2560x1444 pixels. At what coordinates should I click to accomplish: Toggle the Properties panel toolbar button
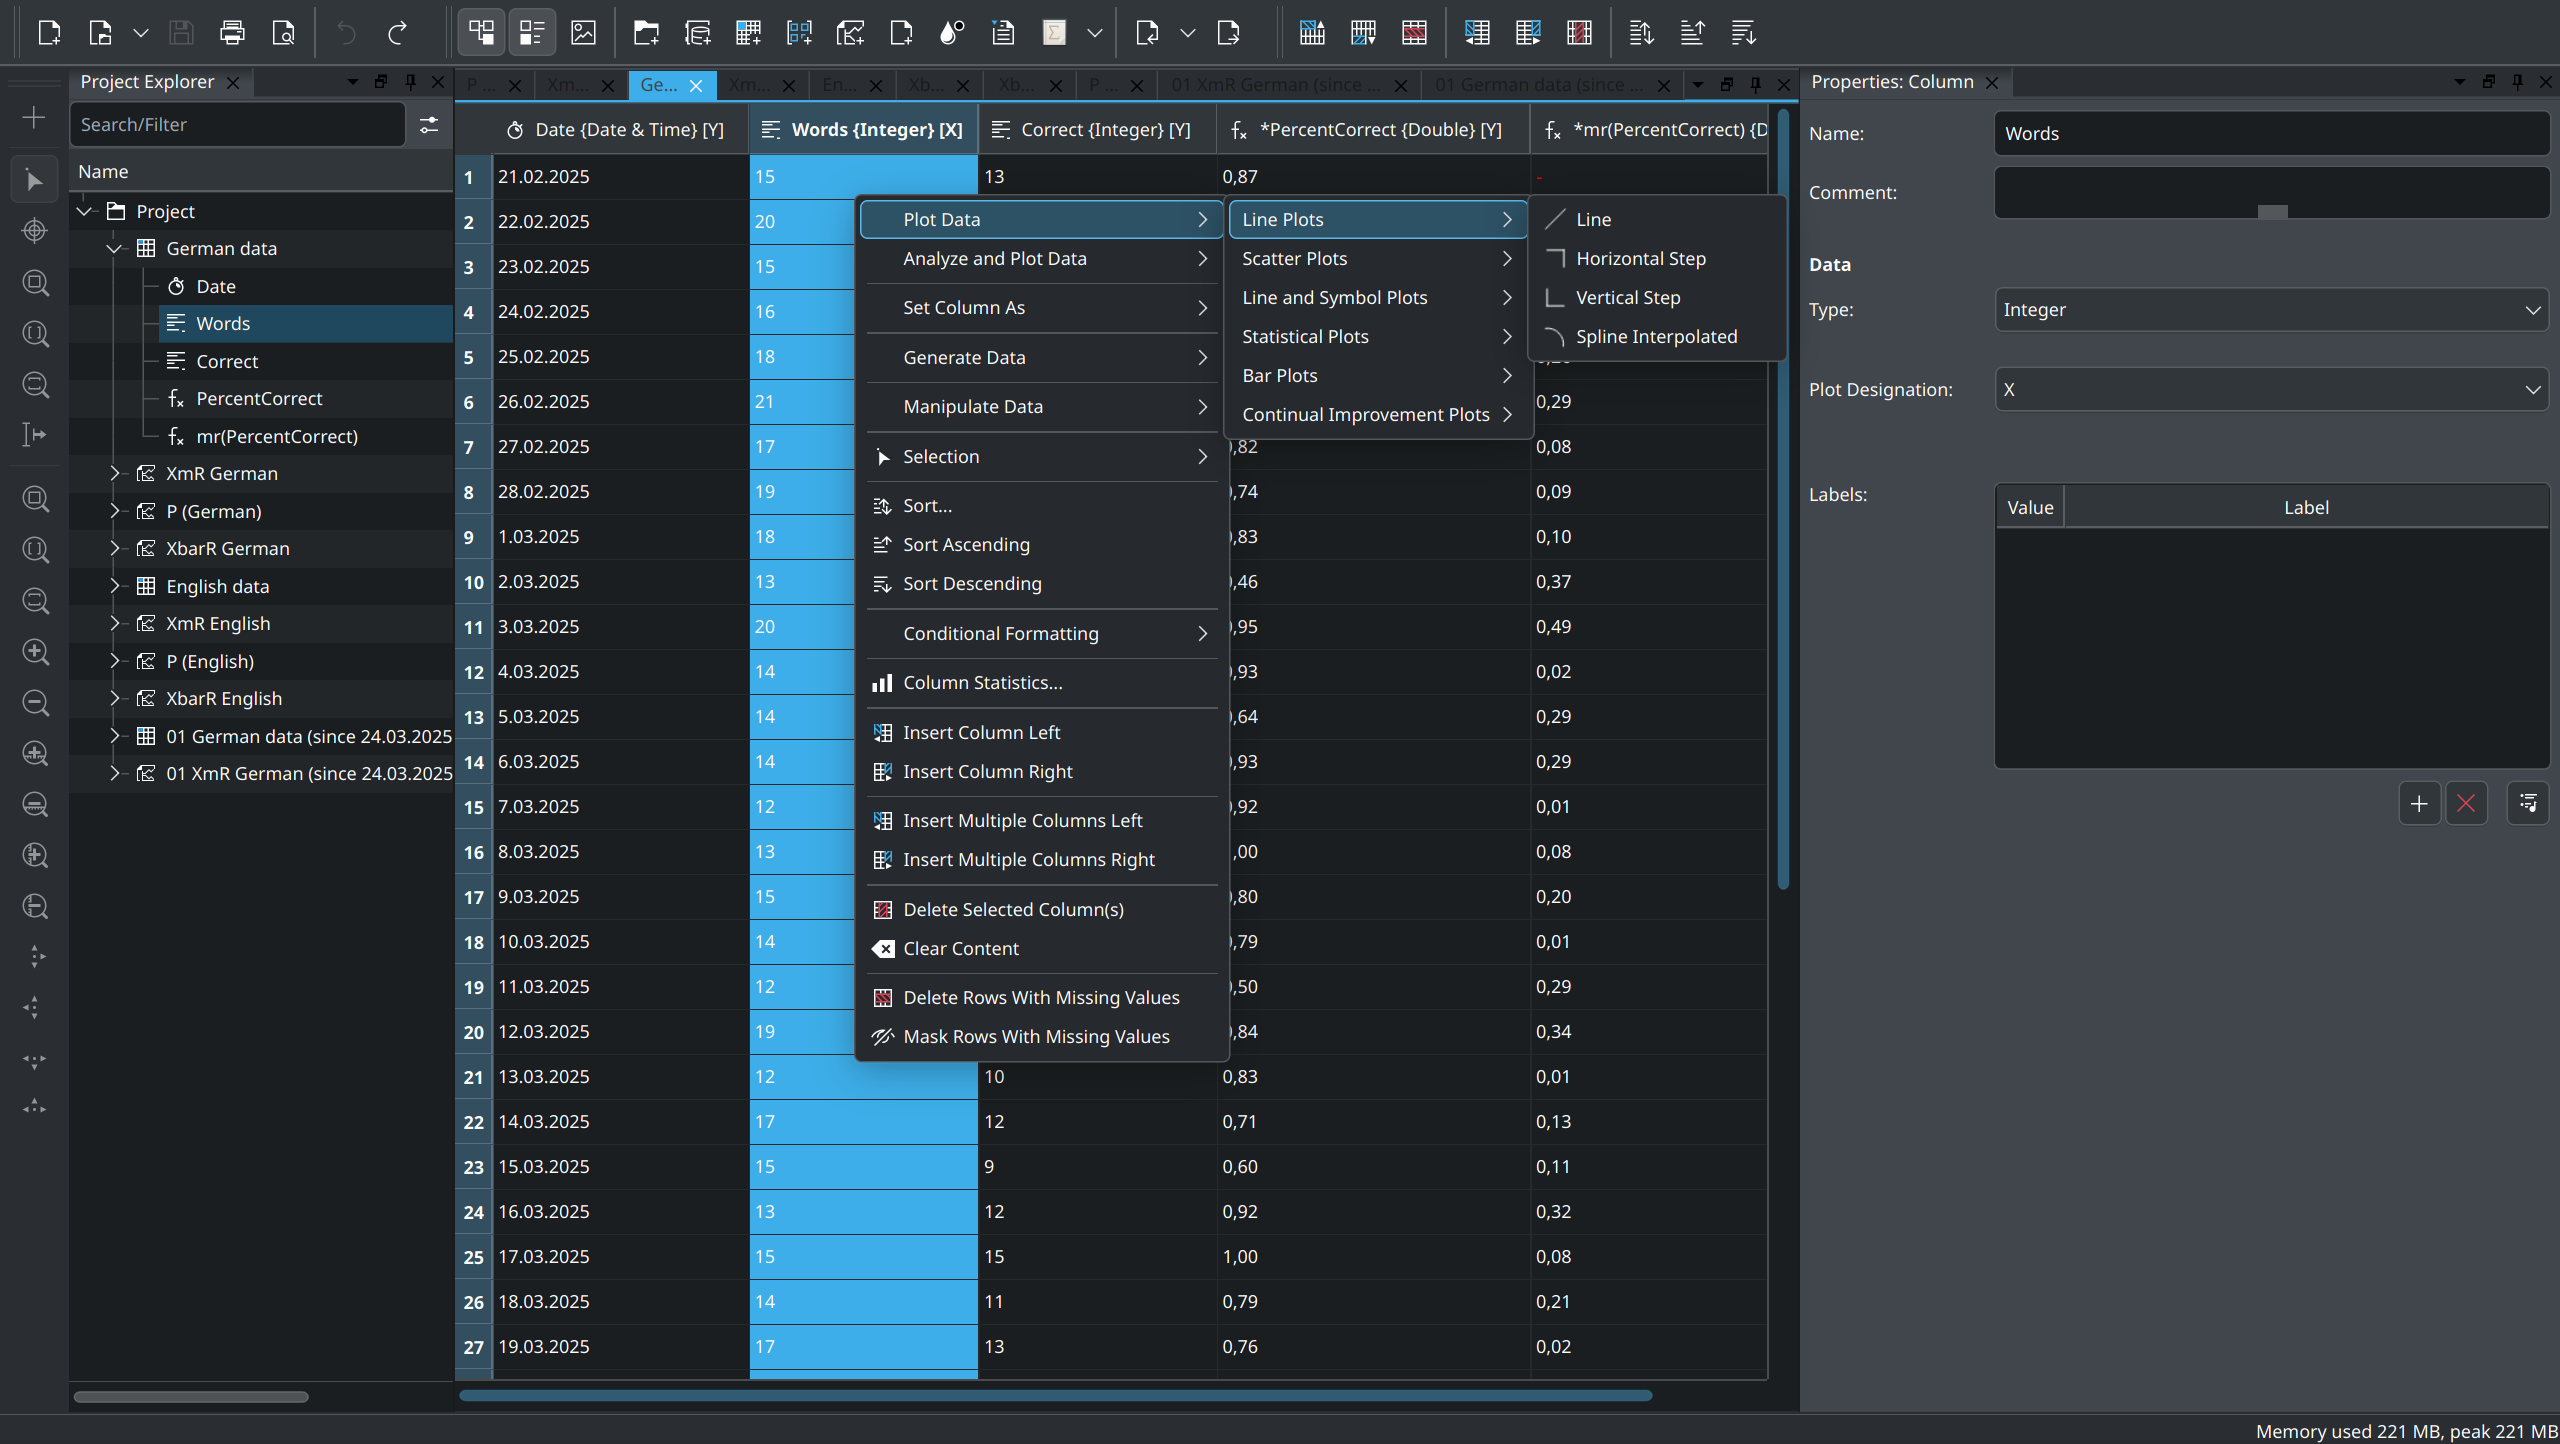click(532, 33)
